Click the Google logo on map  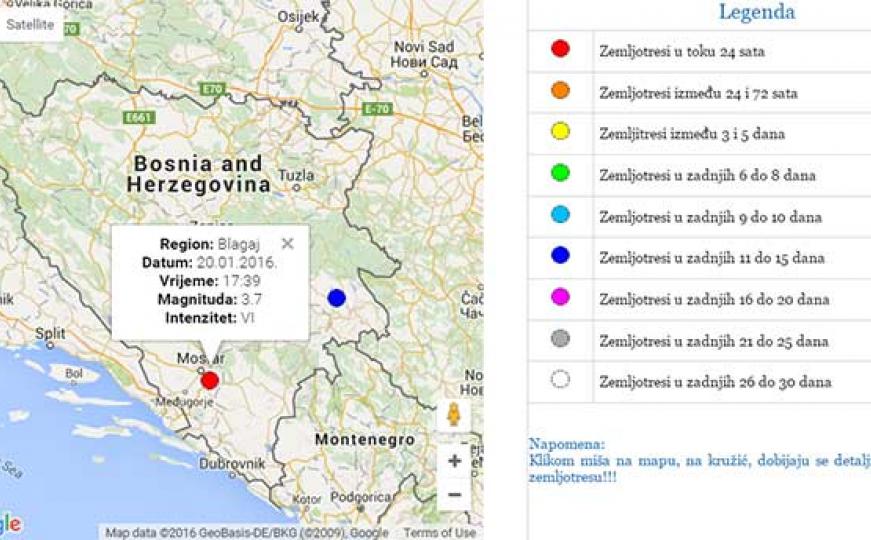coord(10,524)
